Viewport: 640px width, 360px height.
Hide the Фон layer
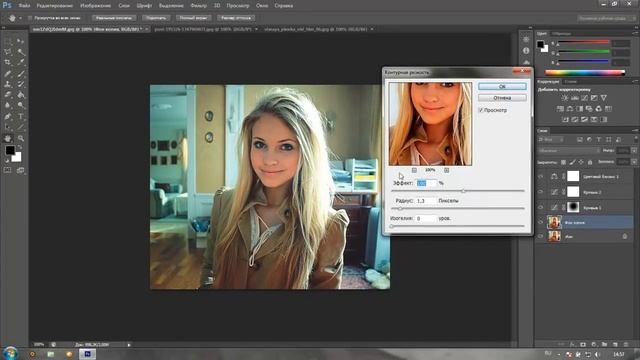click(x=541, y=236)
